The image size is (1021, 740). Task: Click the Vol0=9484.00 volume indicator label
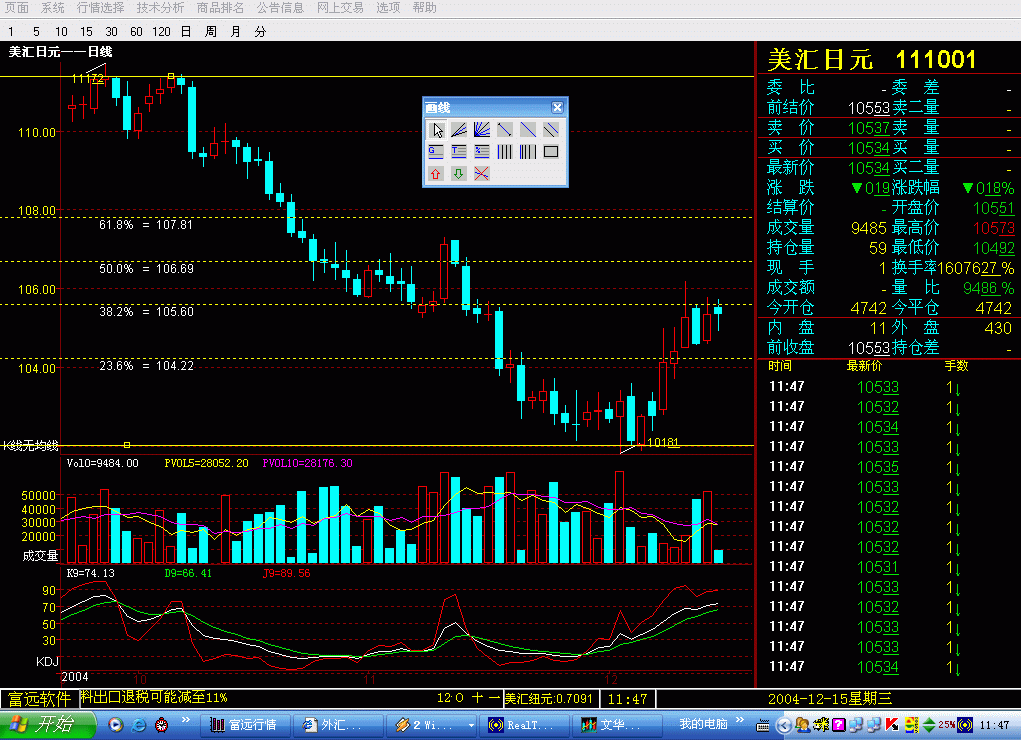pos(103,463)
